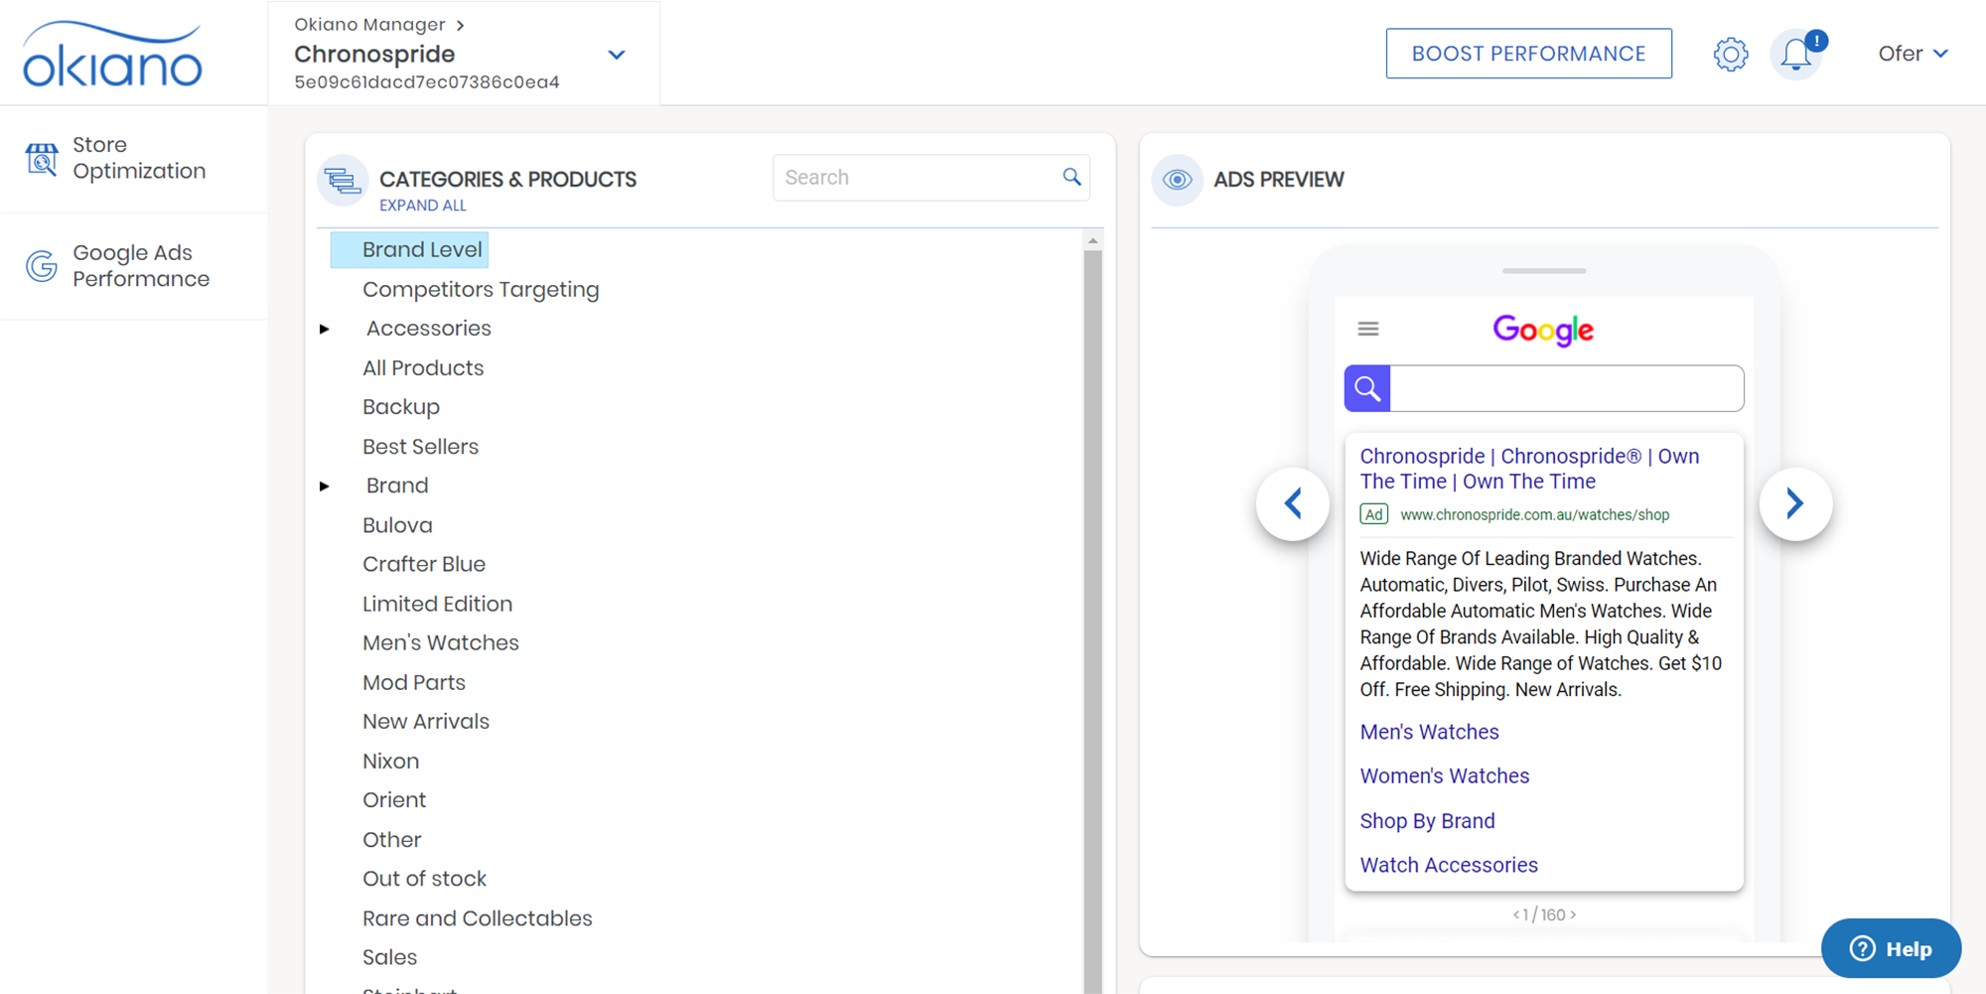1986x994 pixels.
Task: Click the categories search field
Action: pos(931,177)
